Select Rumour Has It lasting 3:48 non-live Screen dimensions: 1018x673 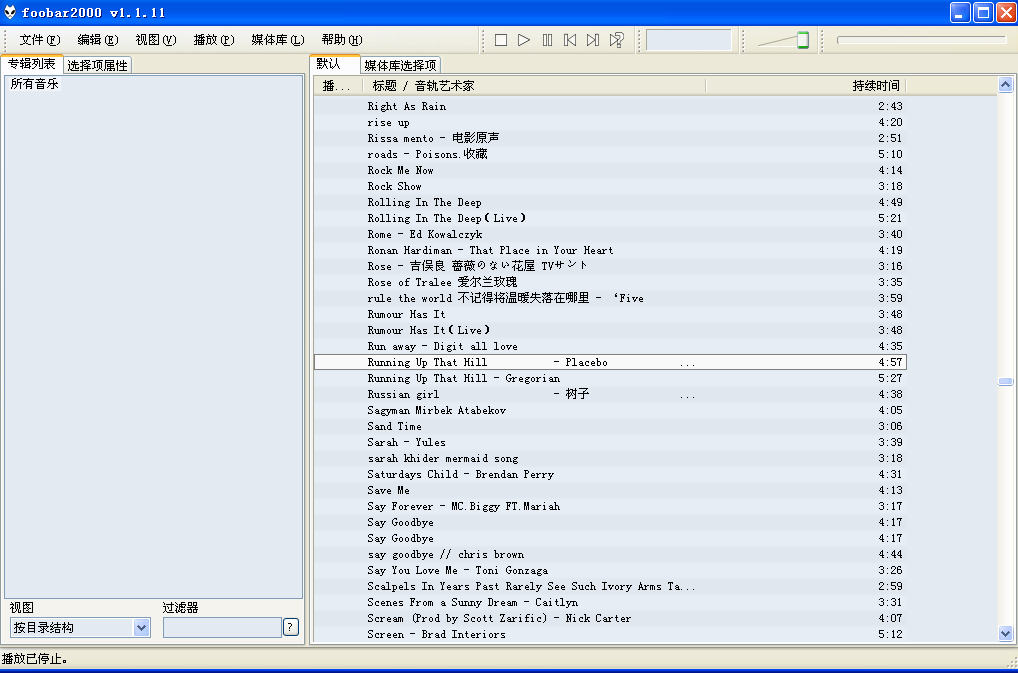click(x=610, y=314)
